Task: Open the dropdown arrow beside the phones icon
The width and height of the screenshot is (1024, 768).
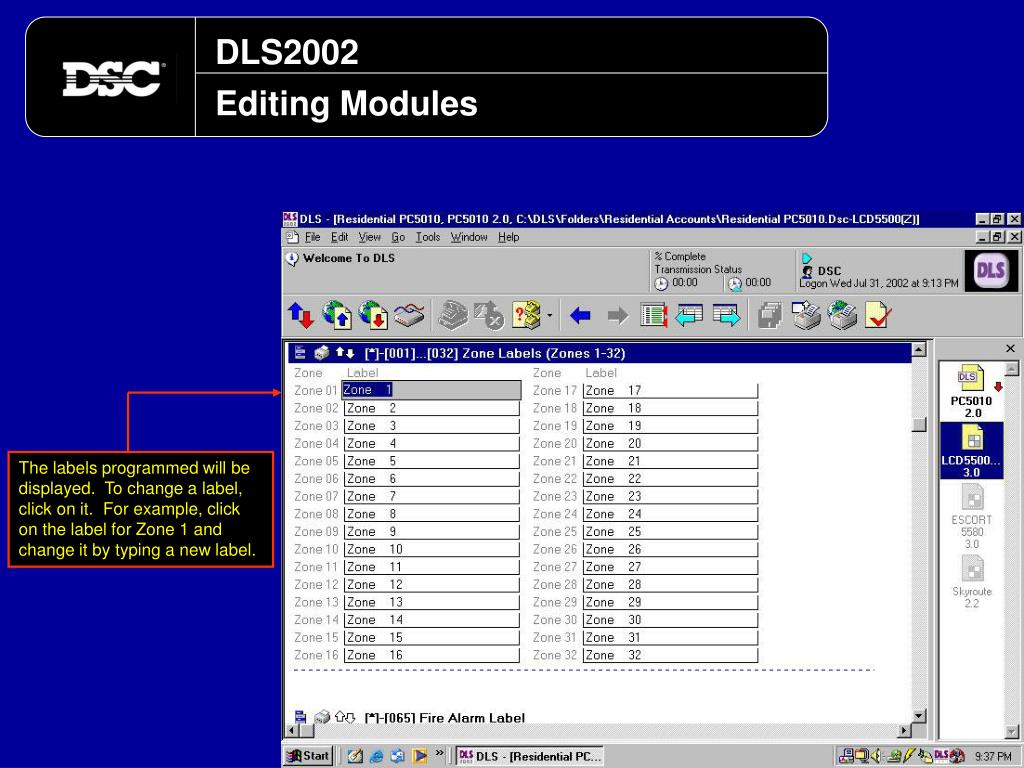Action: pos(550,316)
